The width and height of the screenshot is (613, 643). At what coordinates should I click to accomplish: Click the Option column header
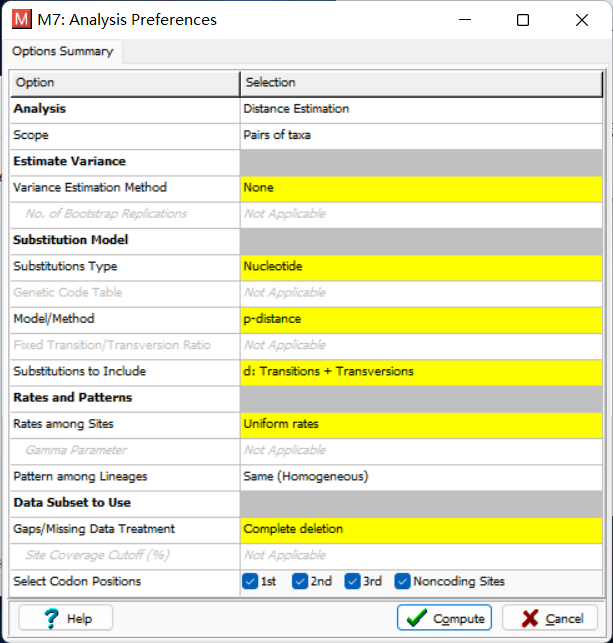125,83
